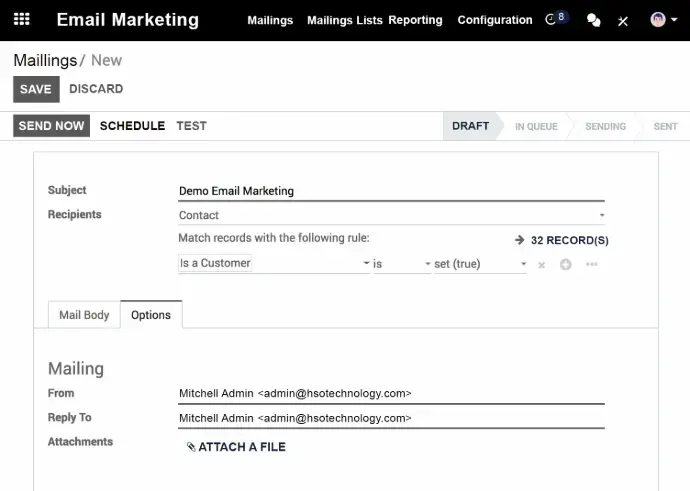This screenshot has height=491, width=690.
Task: Add a new filter rule with plus icon
Action: tap(565, 265)
